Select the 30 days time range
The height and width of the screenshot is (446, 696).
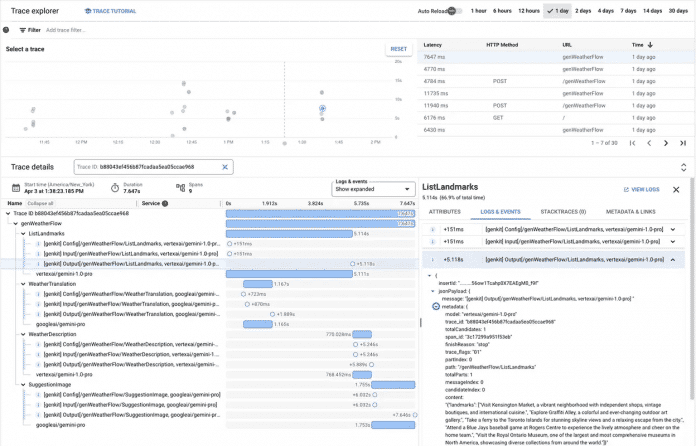point(679,11)
